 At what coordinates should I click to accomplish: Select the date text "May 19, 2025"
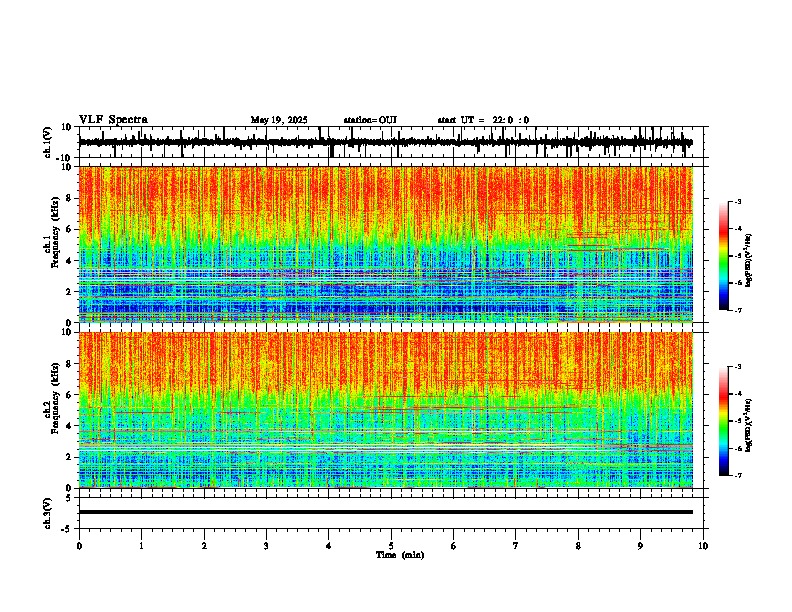pos(279,120)
